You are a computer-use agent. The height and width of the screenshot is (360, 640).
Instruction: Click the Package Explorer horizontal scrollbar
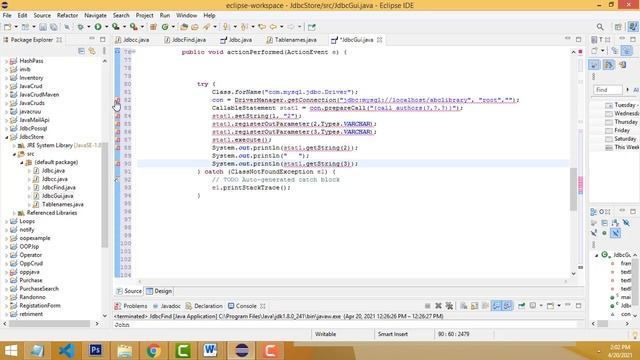50,324
